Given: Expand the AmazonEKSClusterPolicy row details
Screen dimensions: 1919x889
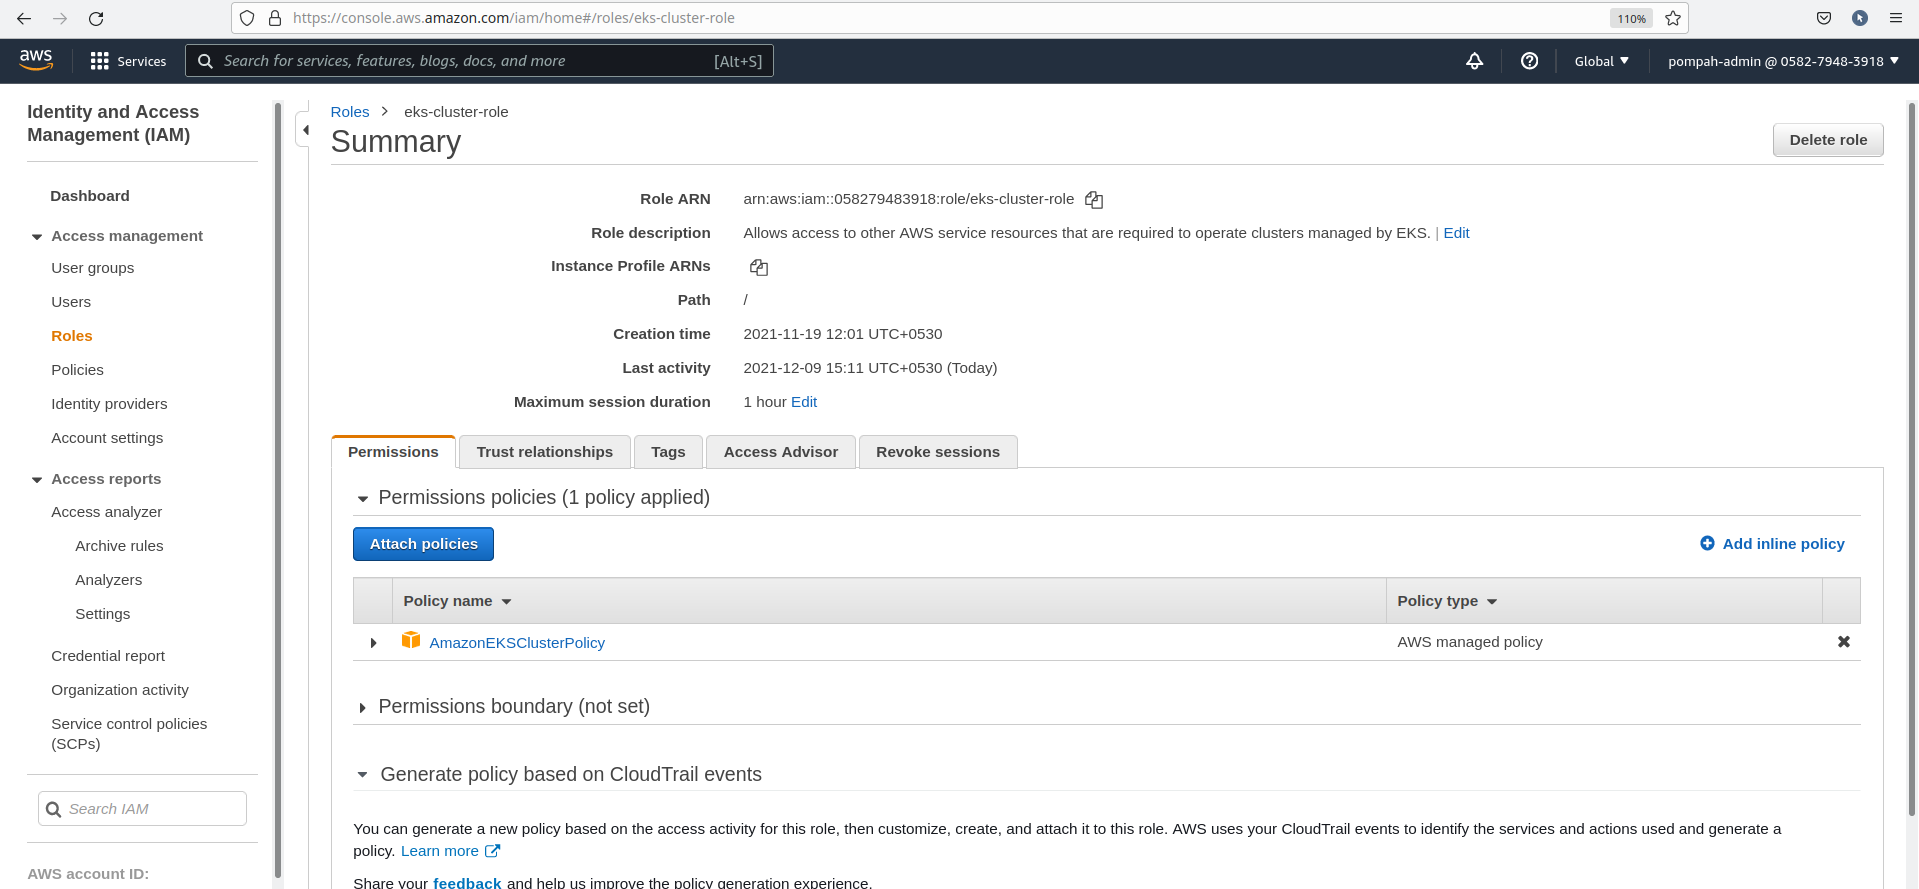Looking at the screenshot, I should [x=373, y=643].
